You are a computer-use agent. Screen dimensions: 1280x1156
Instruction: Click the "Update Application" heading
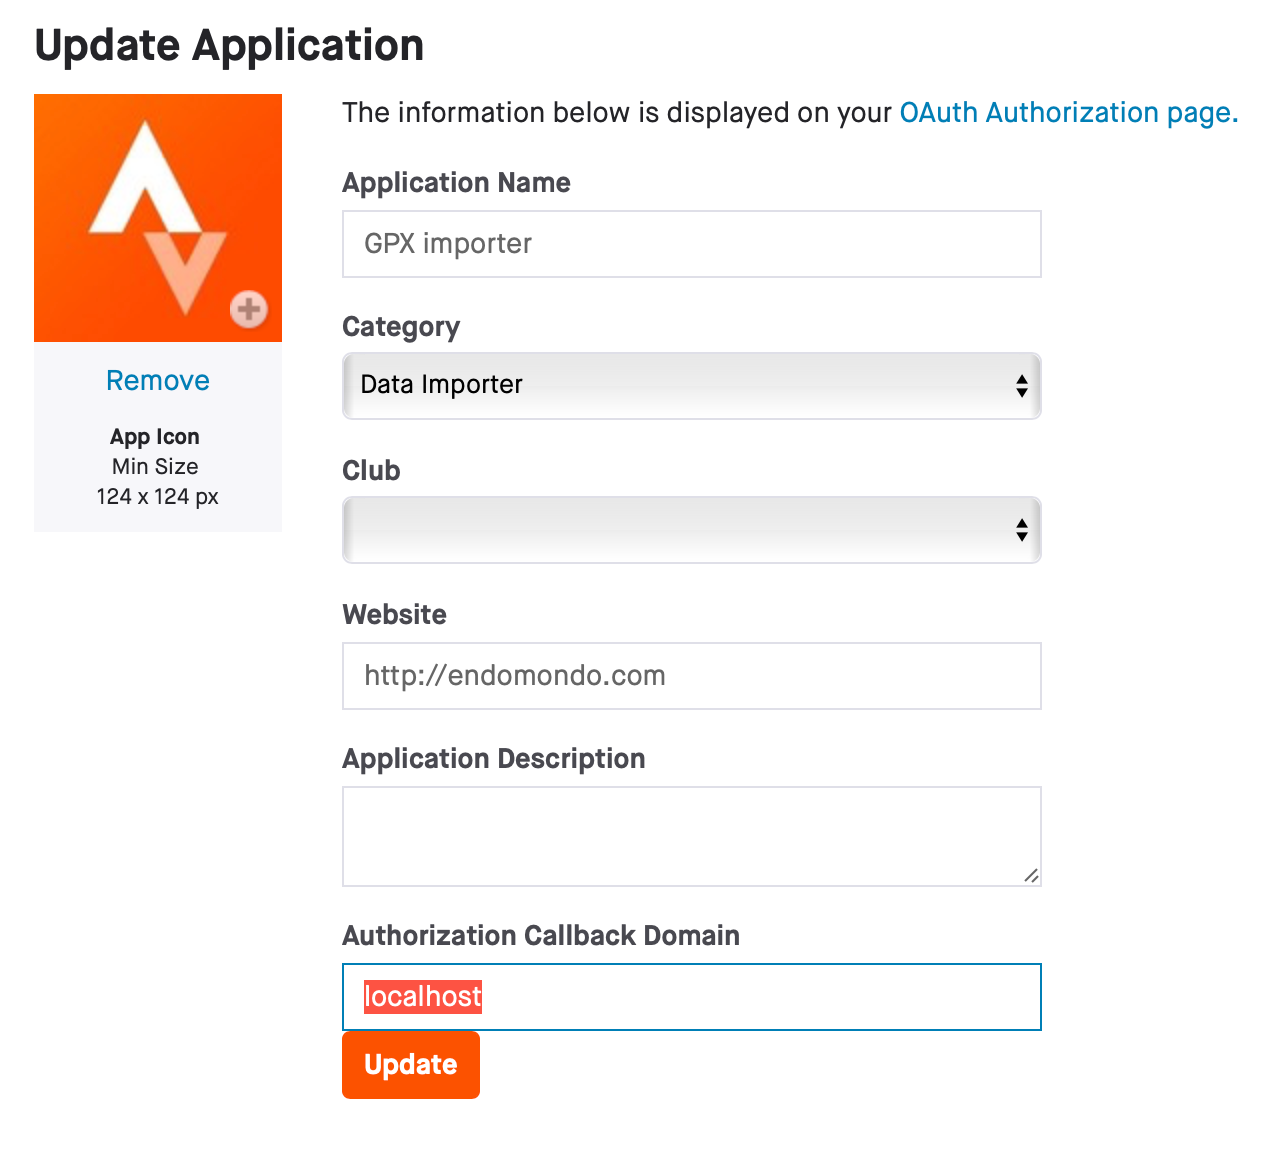229,46
